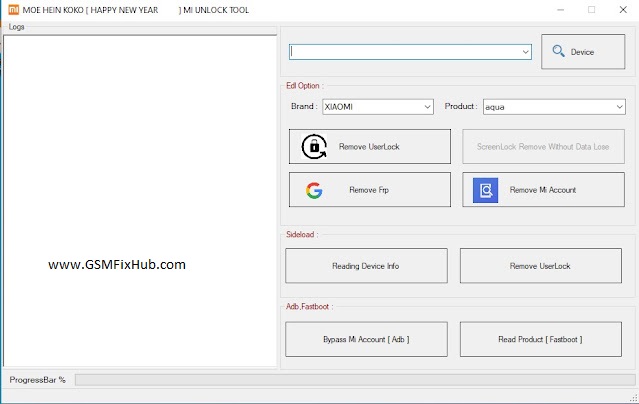Open the device port combo box arrow
Screen dimensions: 639x404
tap(526, 52)
